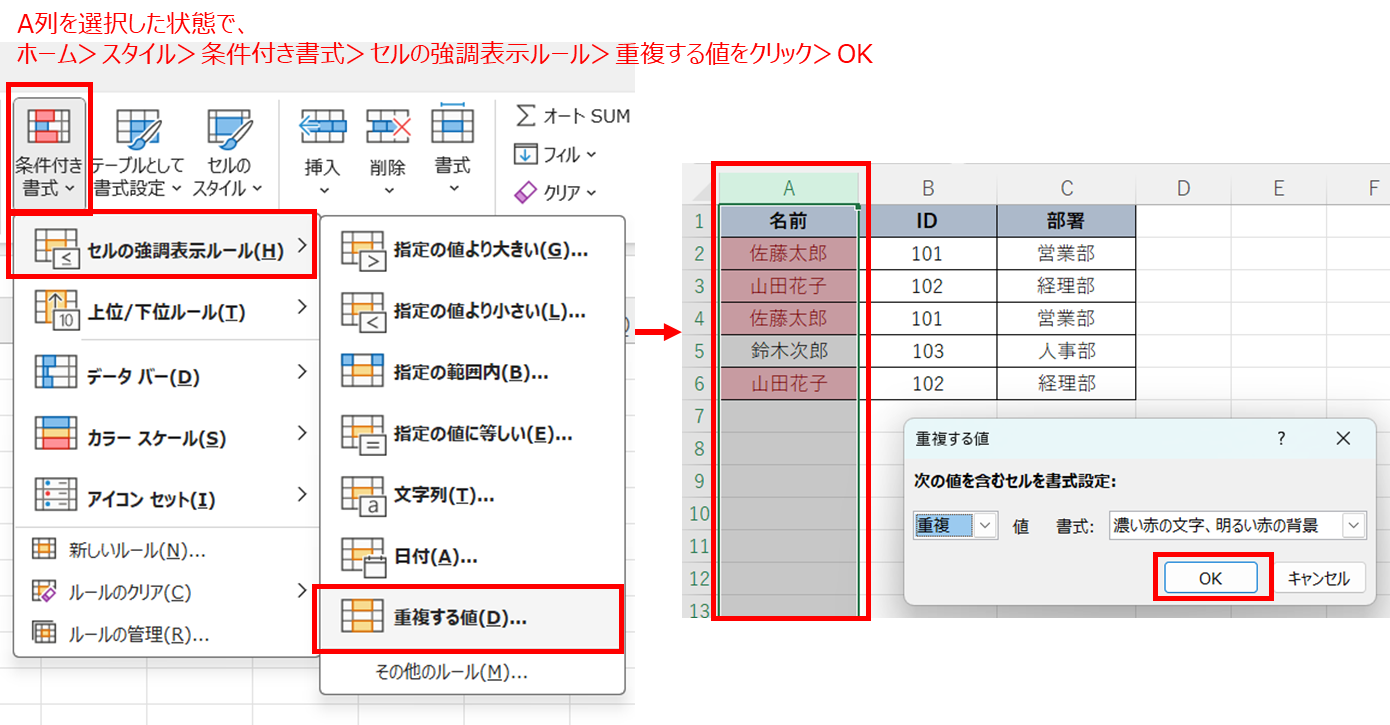Viewport: 1390px width, 725px height.
Task: Select 日付 date rule
Action: pos(472,556)
